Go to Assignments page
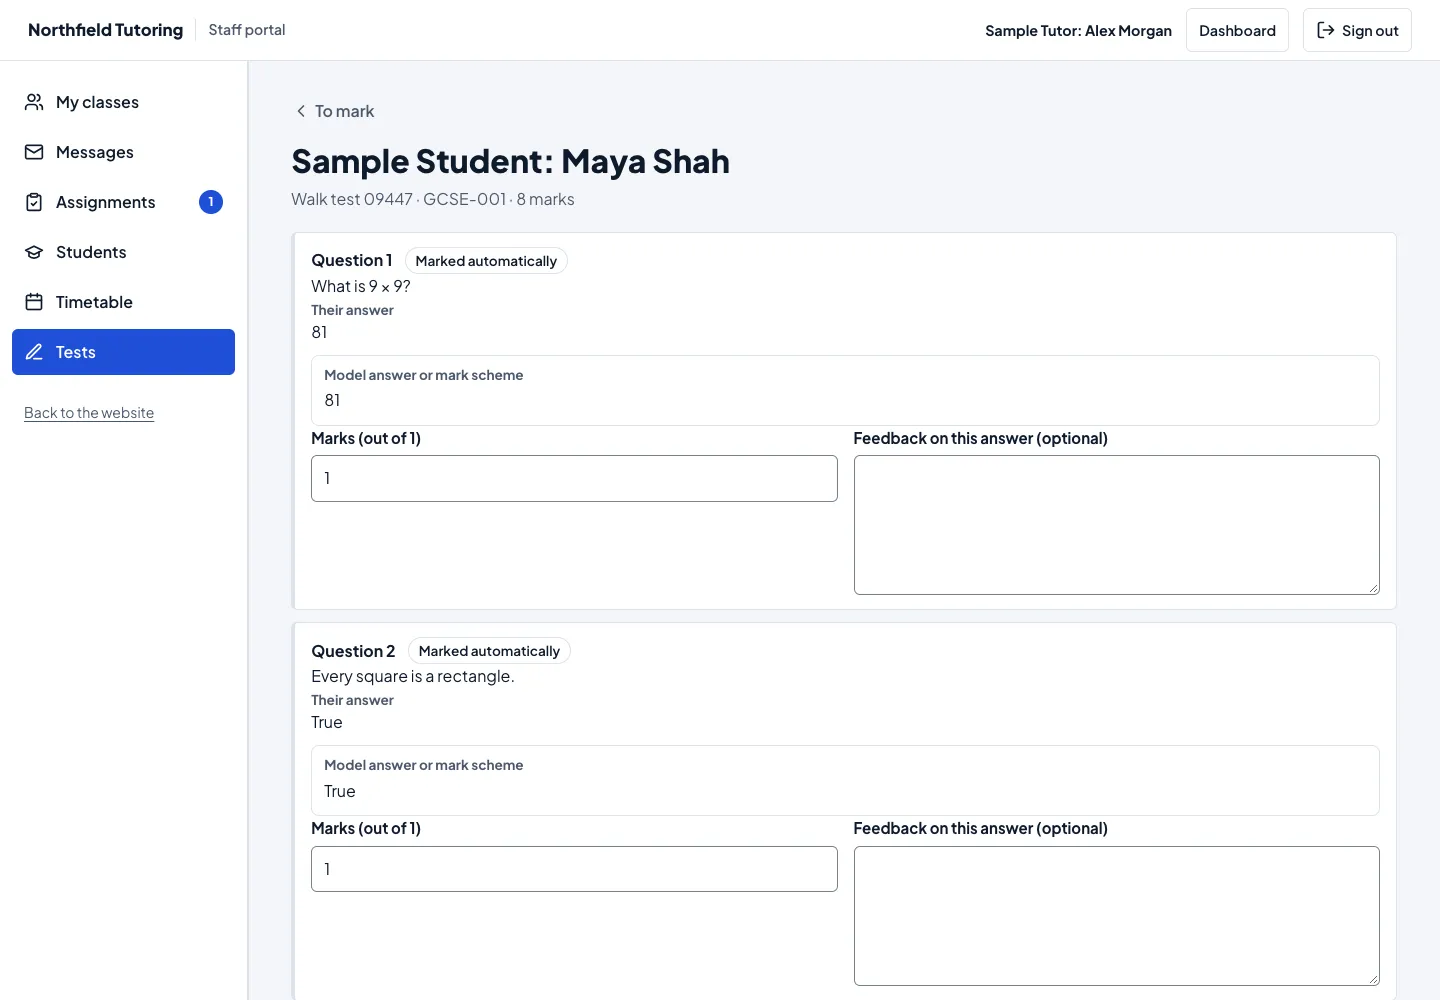The height and width of the screenshot is (1000, 1440). 123,202
